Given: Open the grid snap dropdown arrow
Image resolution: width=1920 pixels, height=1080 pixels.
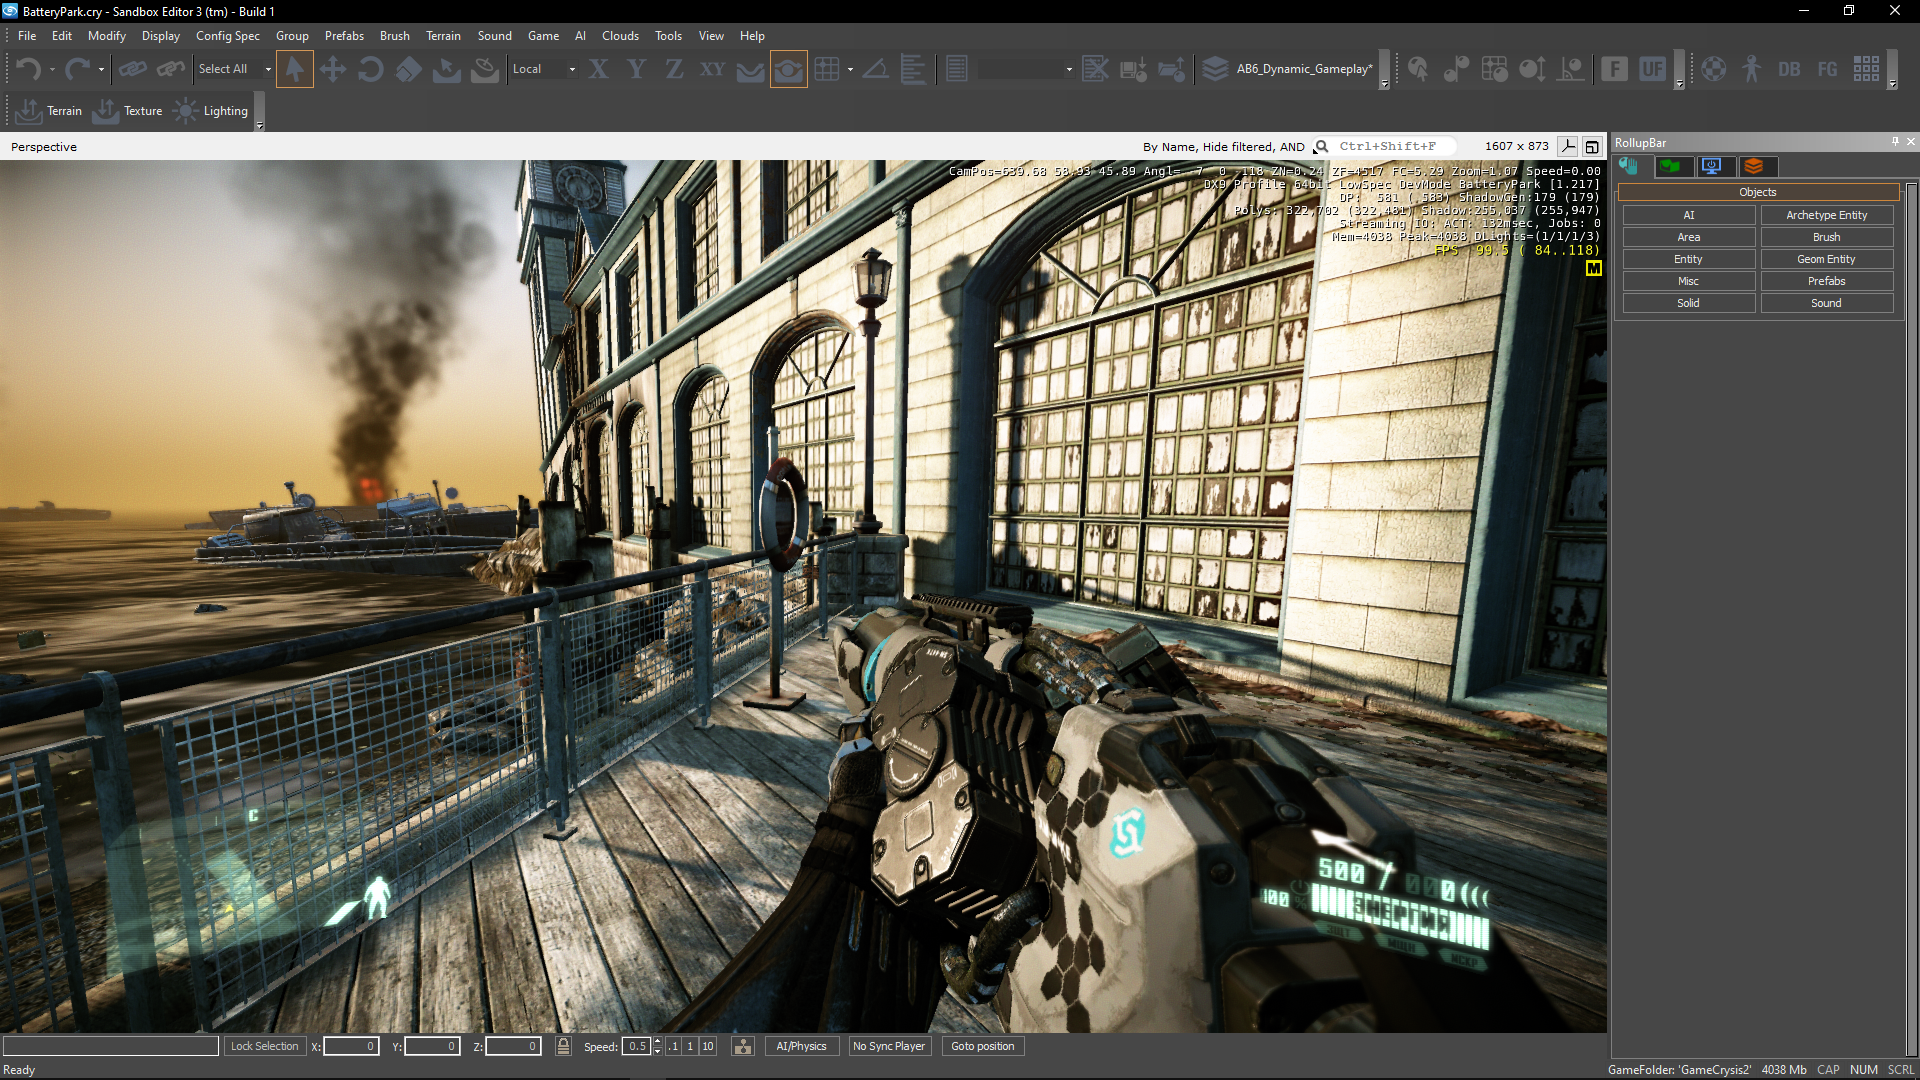Looking at the screenshot, I should click(850, 69).
